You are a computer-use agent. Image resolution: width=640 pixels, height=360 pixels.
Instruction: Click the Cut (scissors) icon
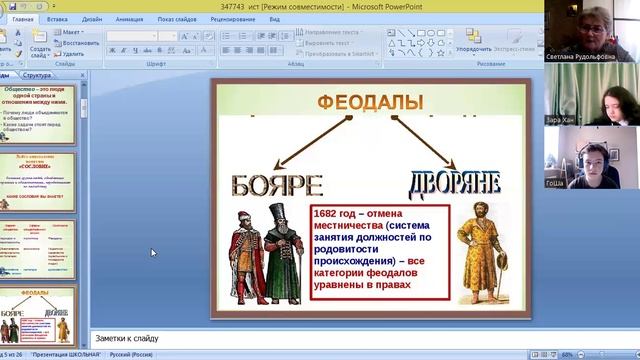(18, 32)
